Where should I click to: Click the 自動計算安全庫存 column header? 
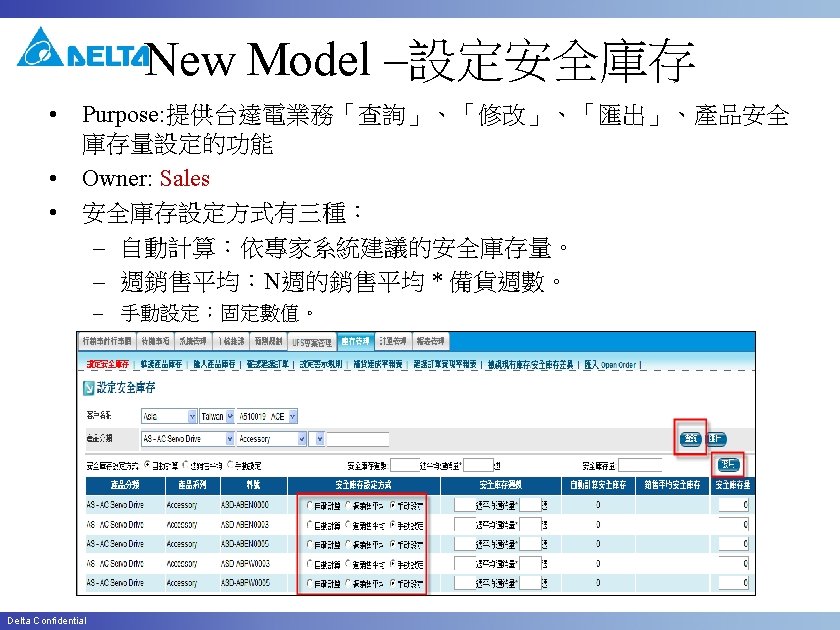click(x=598, y=485)
